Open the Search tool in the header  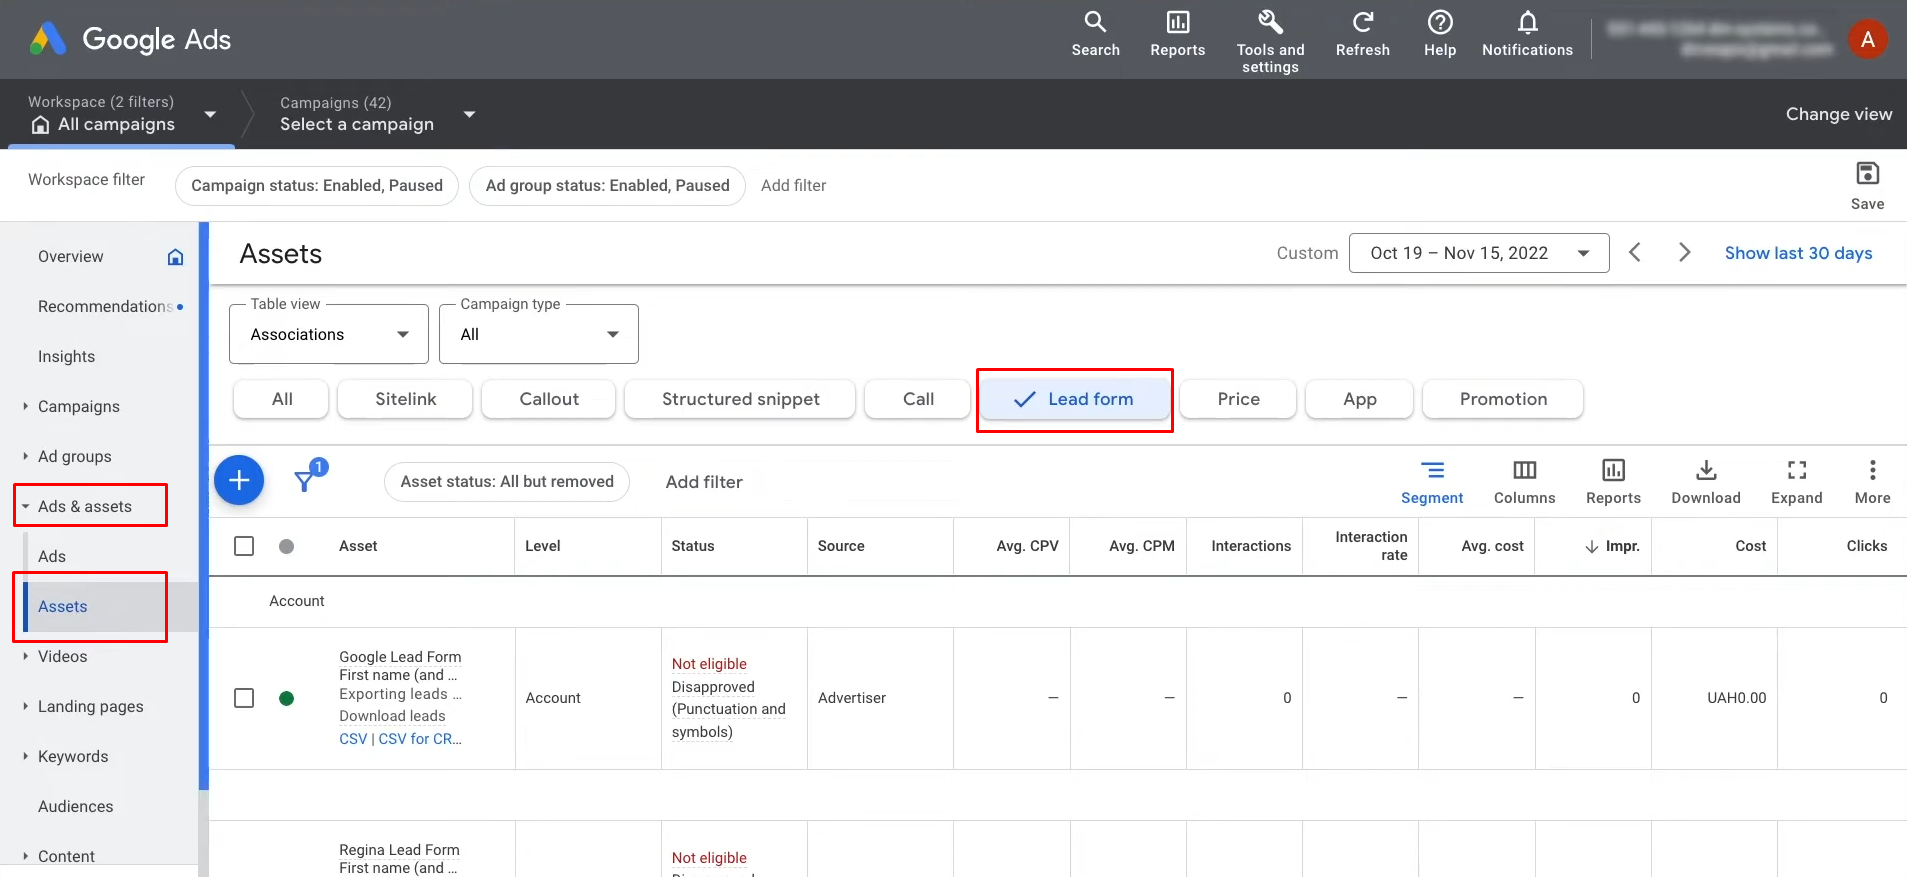click(x=1095, y=35)
